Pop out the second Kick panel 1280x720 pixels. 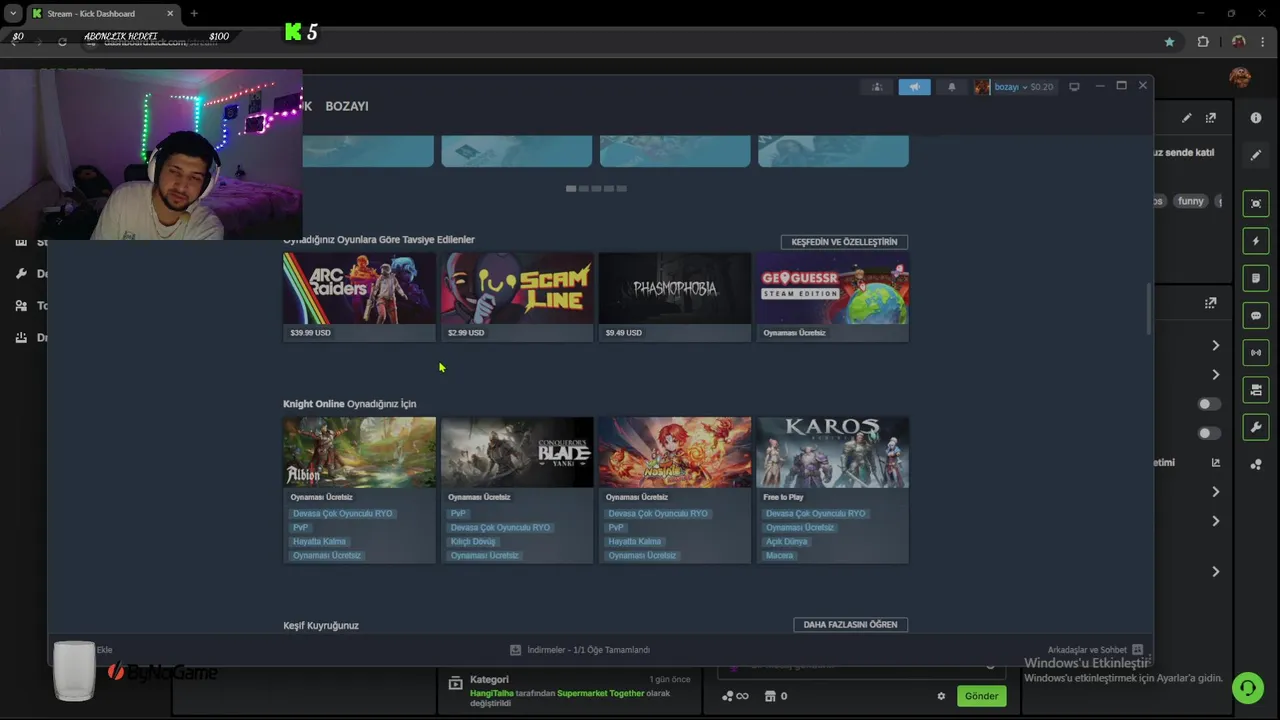click(1211, 303)
